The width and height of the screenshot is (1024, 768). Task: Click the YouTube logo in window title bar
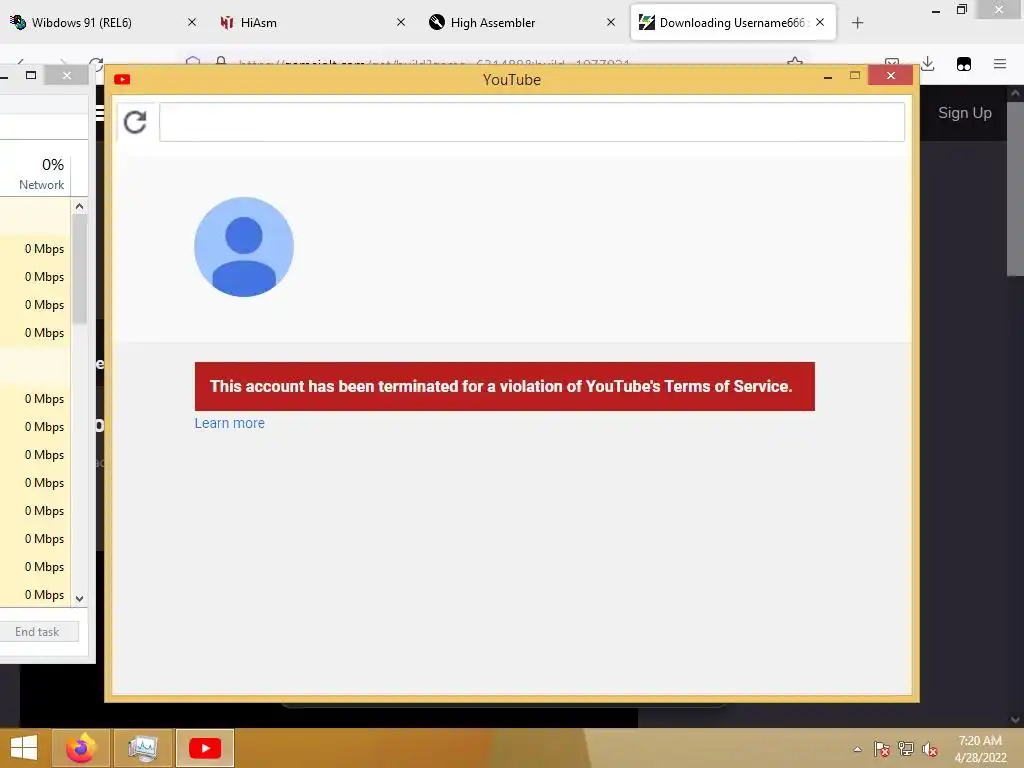(122, 79)
